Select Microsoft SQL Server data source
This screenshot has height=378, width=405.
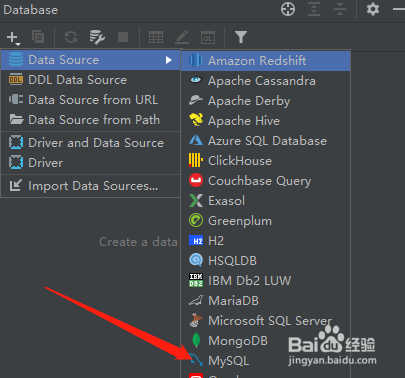(x=266, y=321)
